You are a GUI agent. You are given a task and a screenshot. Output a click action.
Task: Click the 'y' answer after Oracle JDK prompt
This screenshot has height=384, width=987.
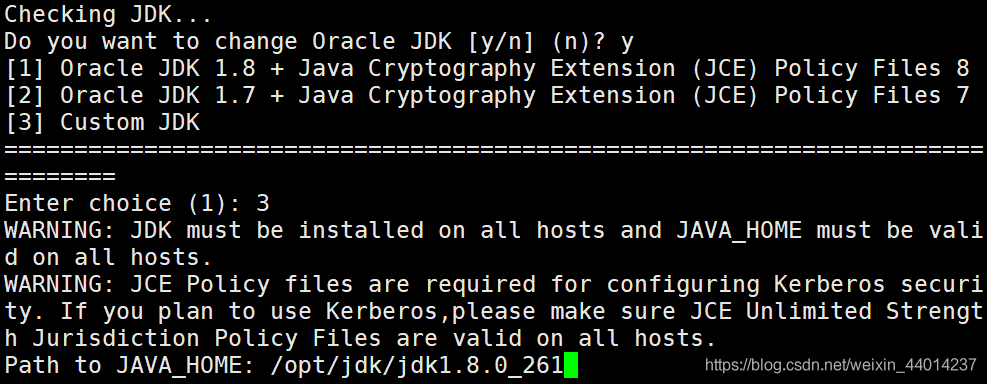[626, 43]
